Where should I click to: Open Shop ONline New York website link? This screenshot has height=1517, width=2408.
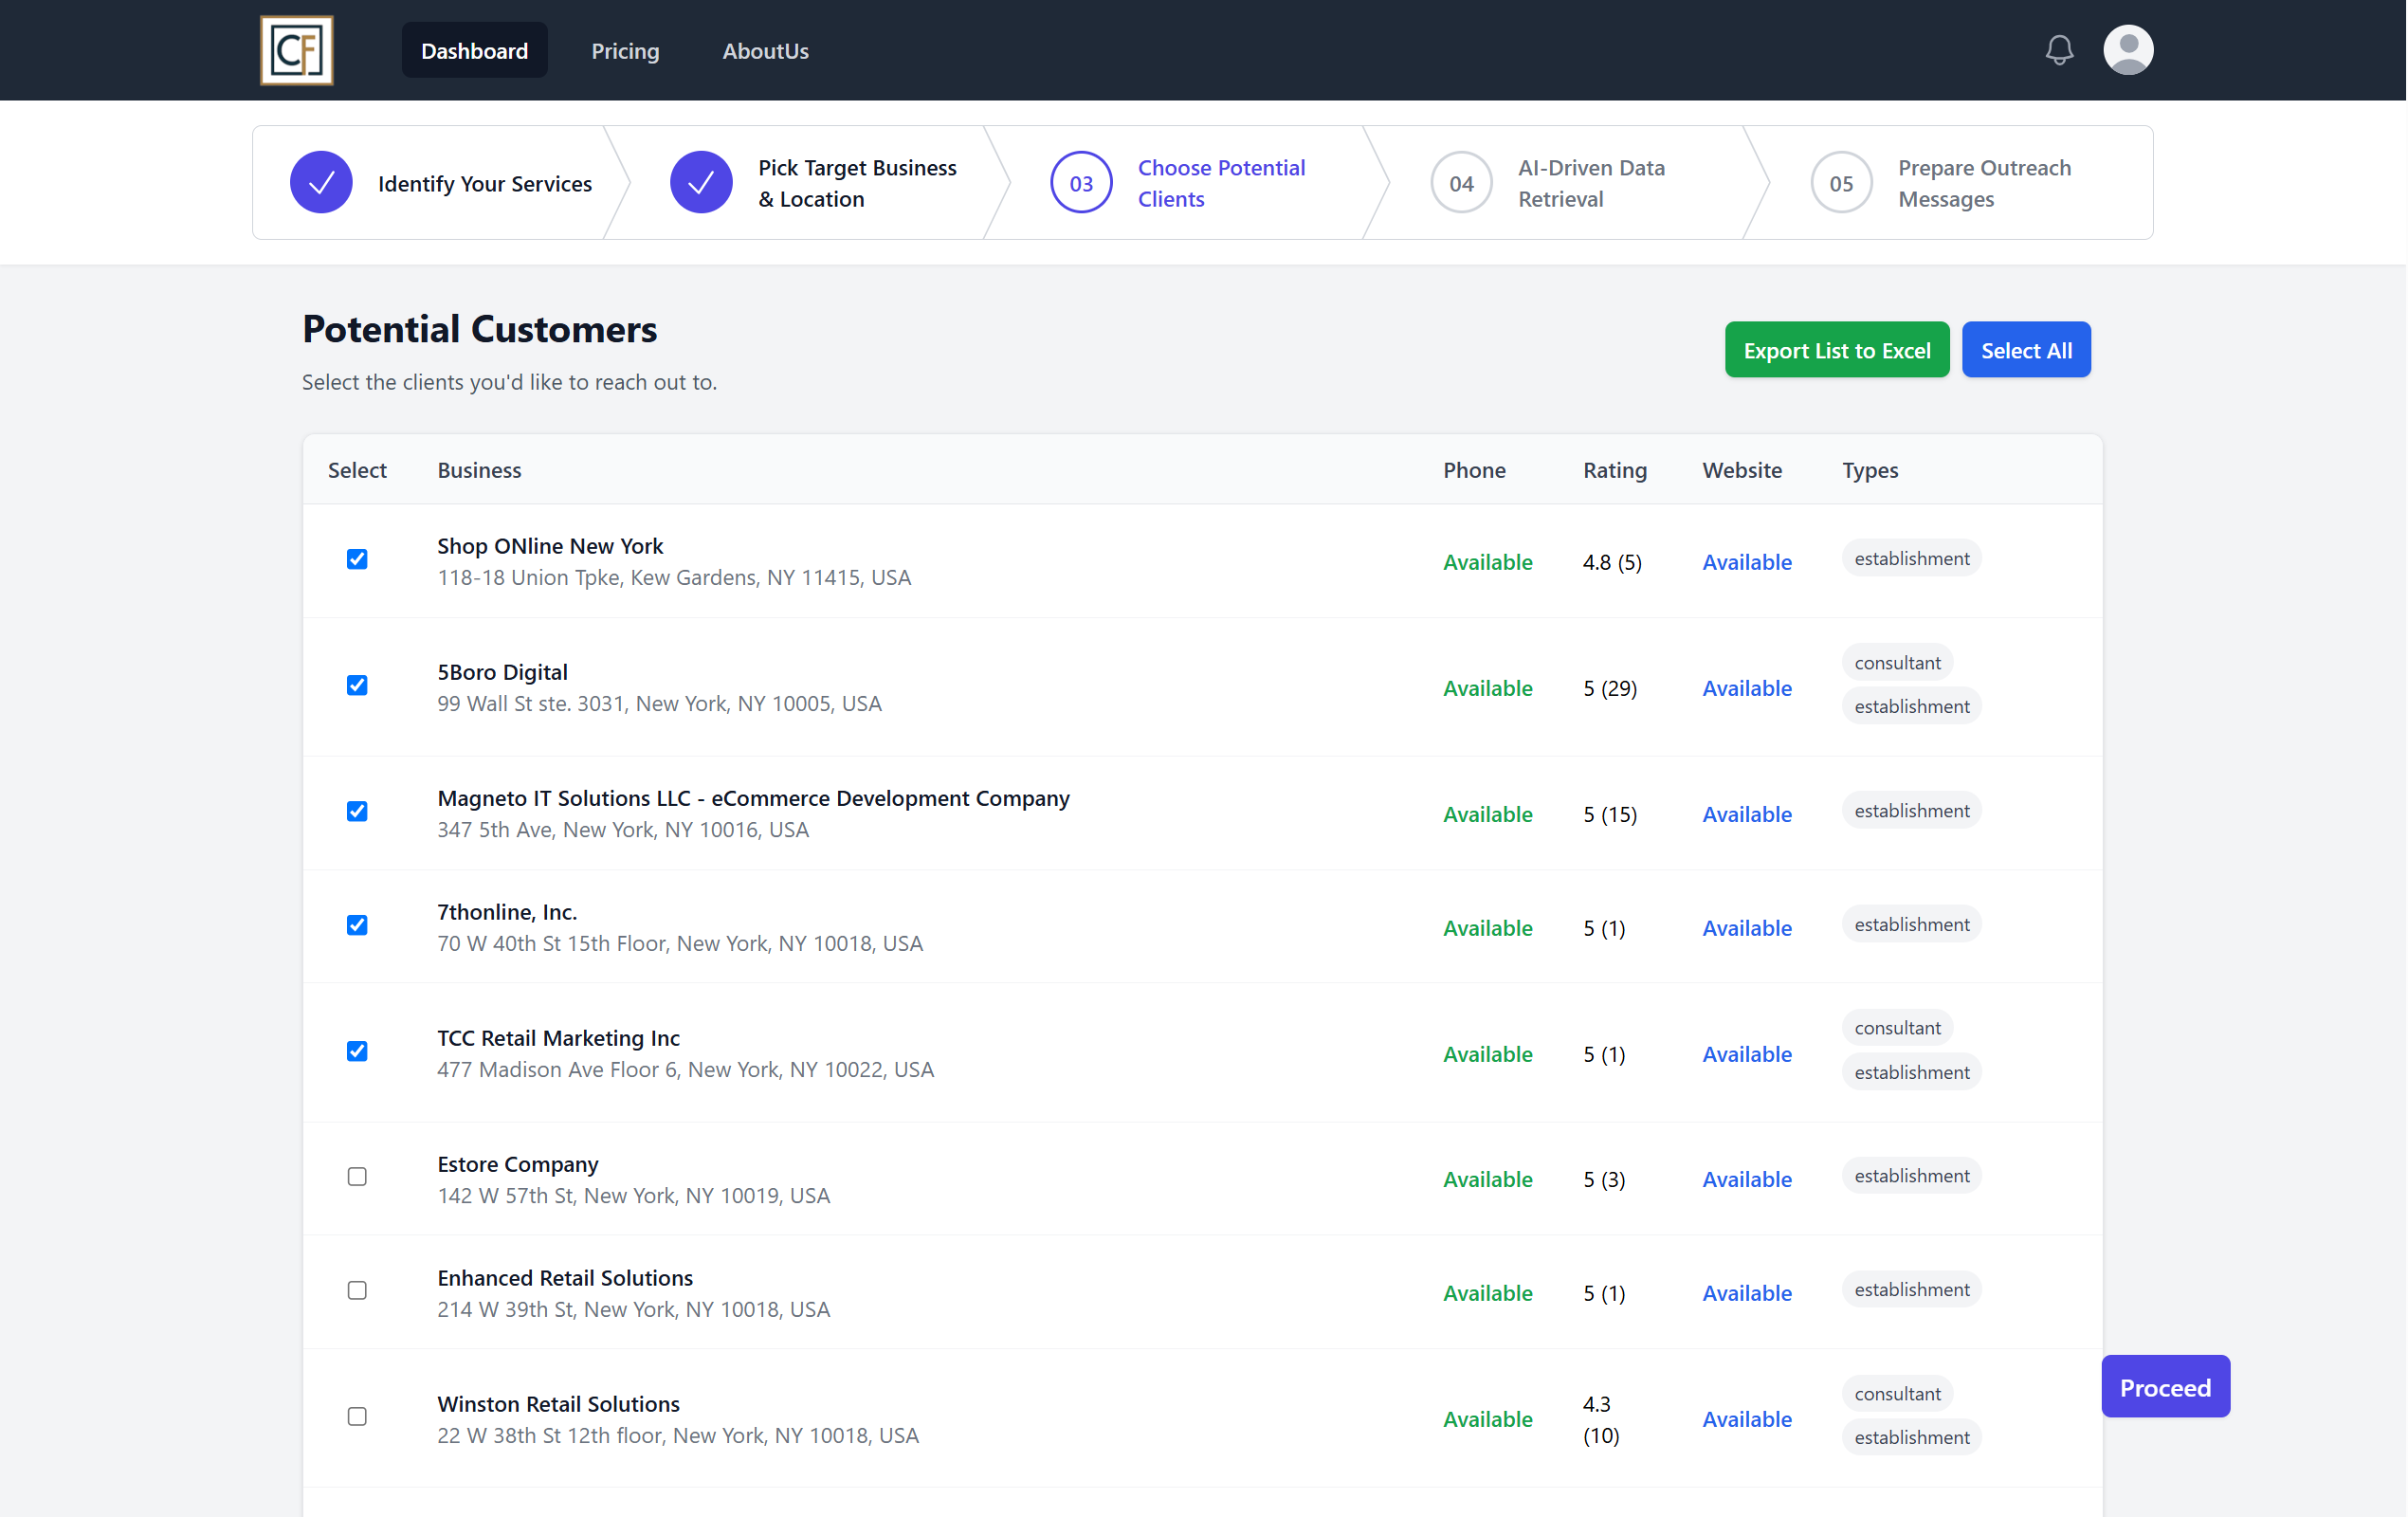tap(1746, 562)
